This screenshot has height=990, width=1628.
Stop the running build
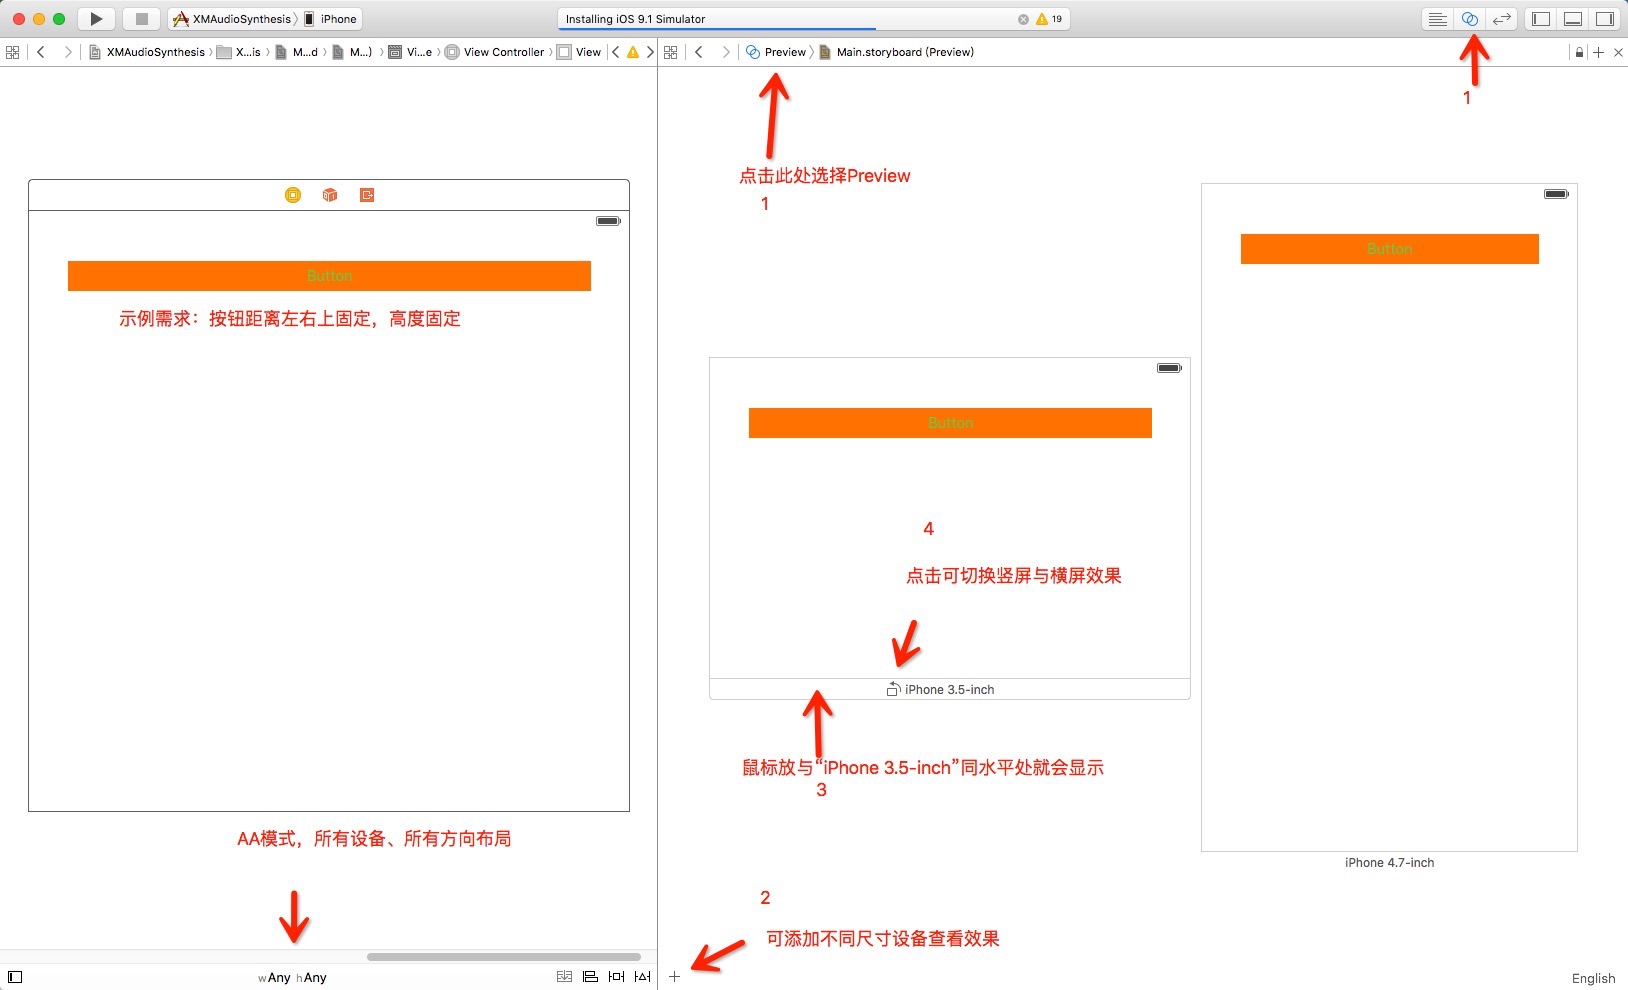(x=141, y=19)
